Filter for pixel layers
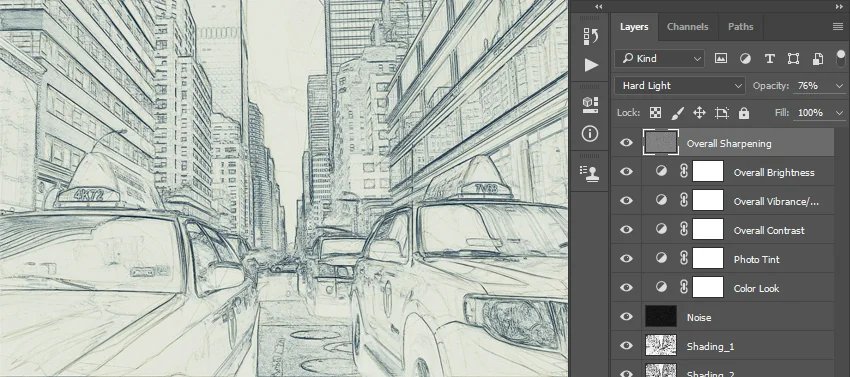This screenshot has height=377, width=850. 720,59
